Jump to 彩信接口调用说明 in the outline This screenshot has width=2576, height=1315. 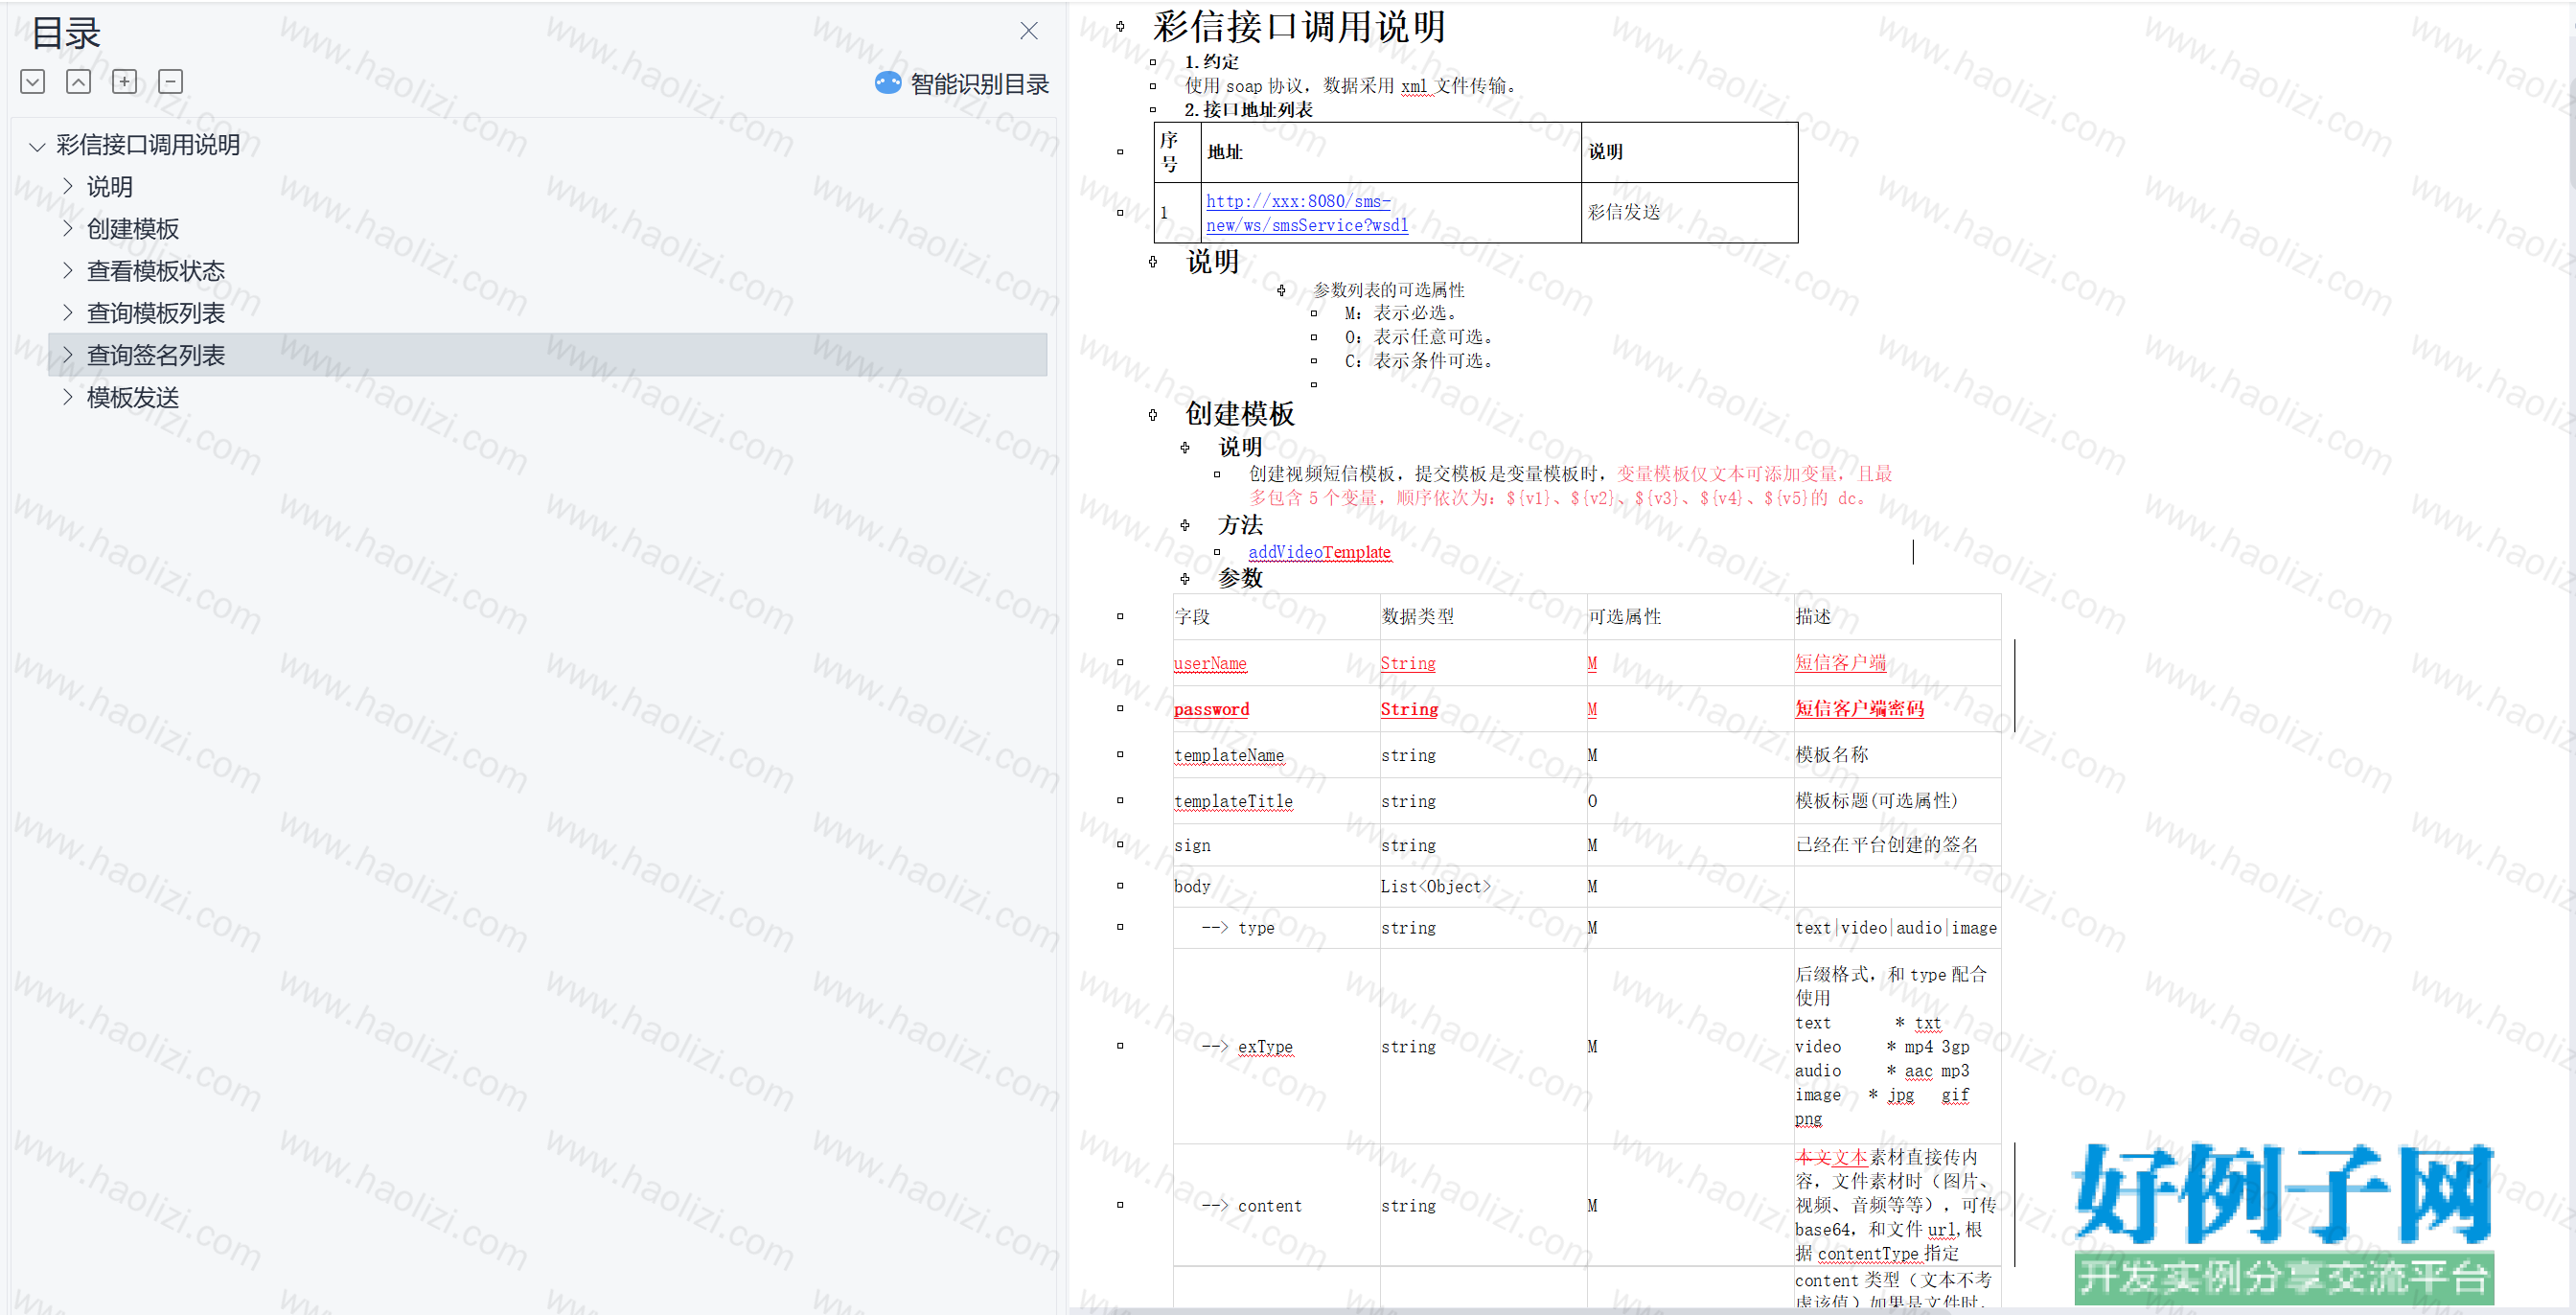click(x=148, y=146)
